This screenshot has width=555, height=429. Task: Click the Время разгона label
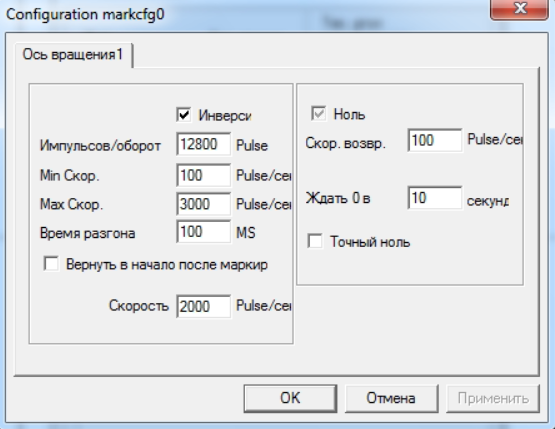point(87,233)
